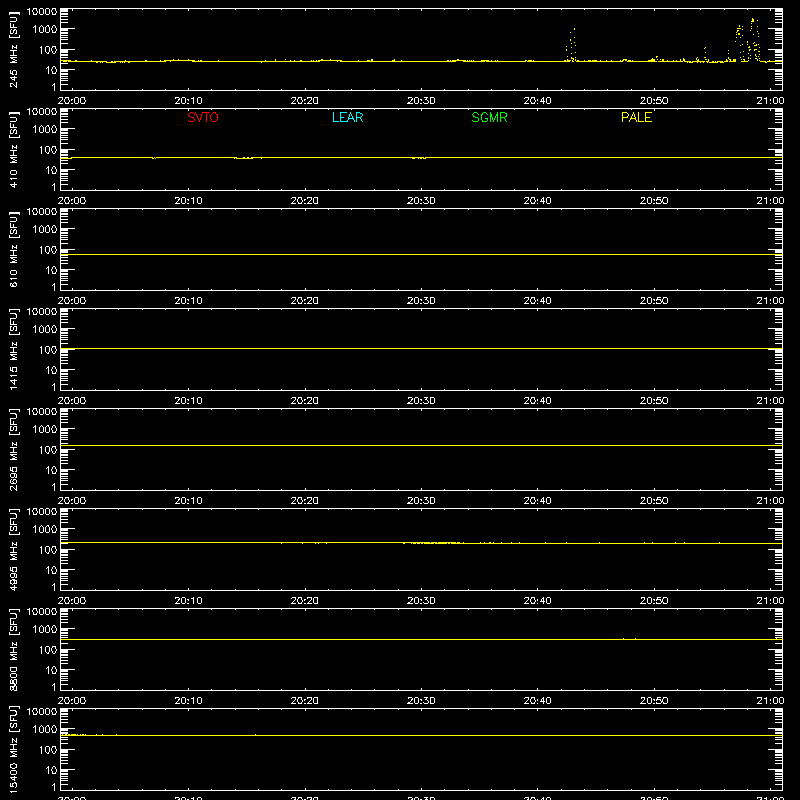
Task: Click the green SGMR station label
Action: tap(489, 117)
